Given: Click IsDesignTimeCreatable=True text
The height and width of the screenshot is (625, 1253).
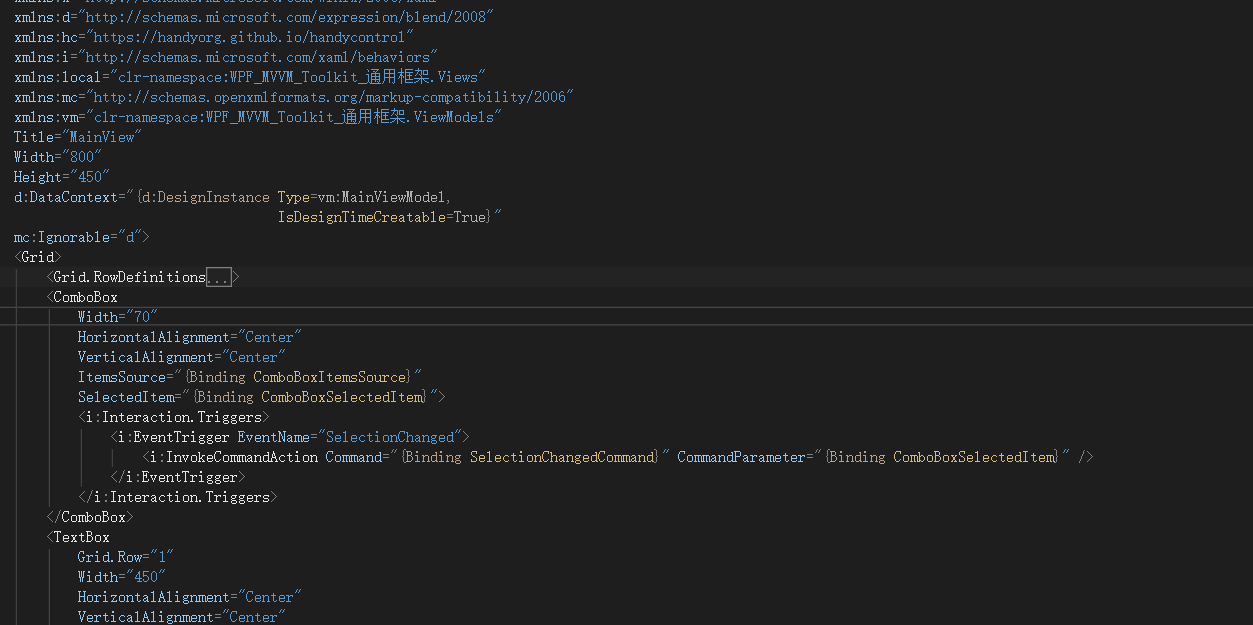Looking at the screenshot, I should [381, 217].
